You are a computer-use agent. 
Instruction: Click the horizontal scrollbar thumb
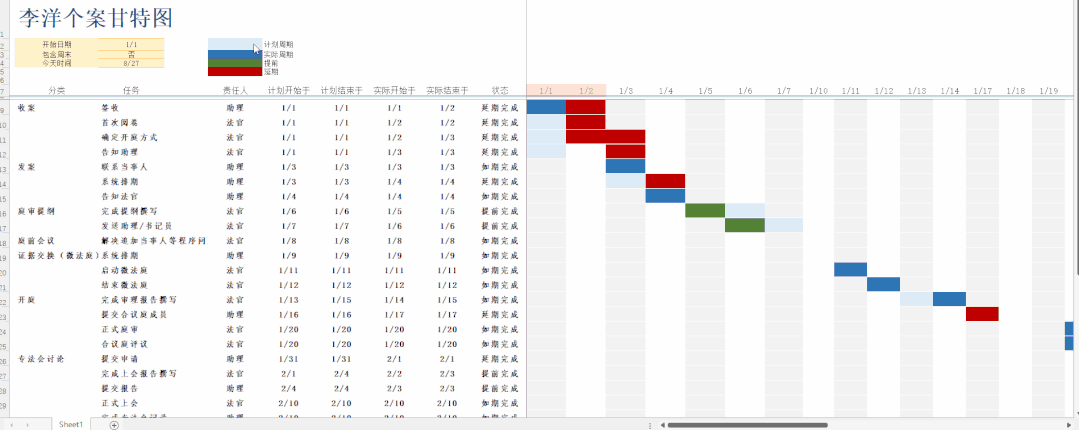747,425
